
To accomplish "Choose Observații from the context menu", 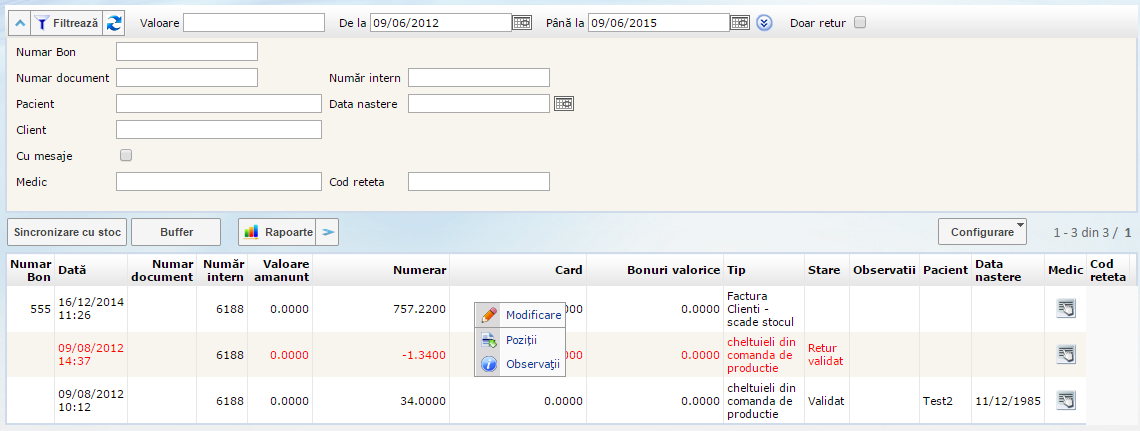I will 532,365.
